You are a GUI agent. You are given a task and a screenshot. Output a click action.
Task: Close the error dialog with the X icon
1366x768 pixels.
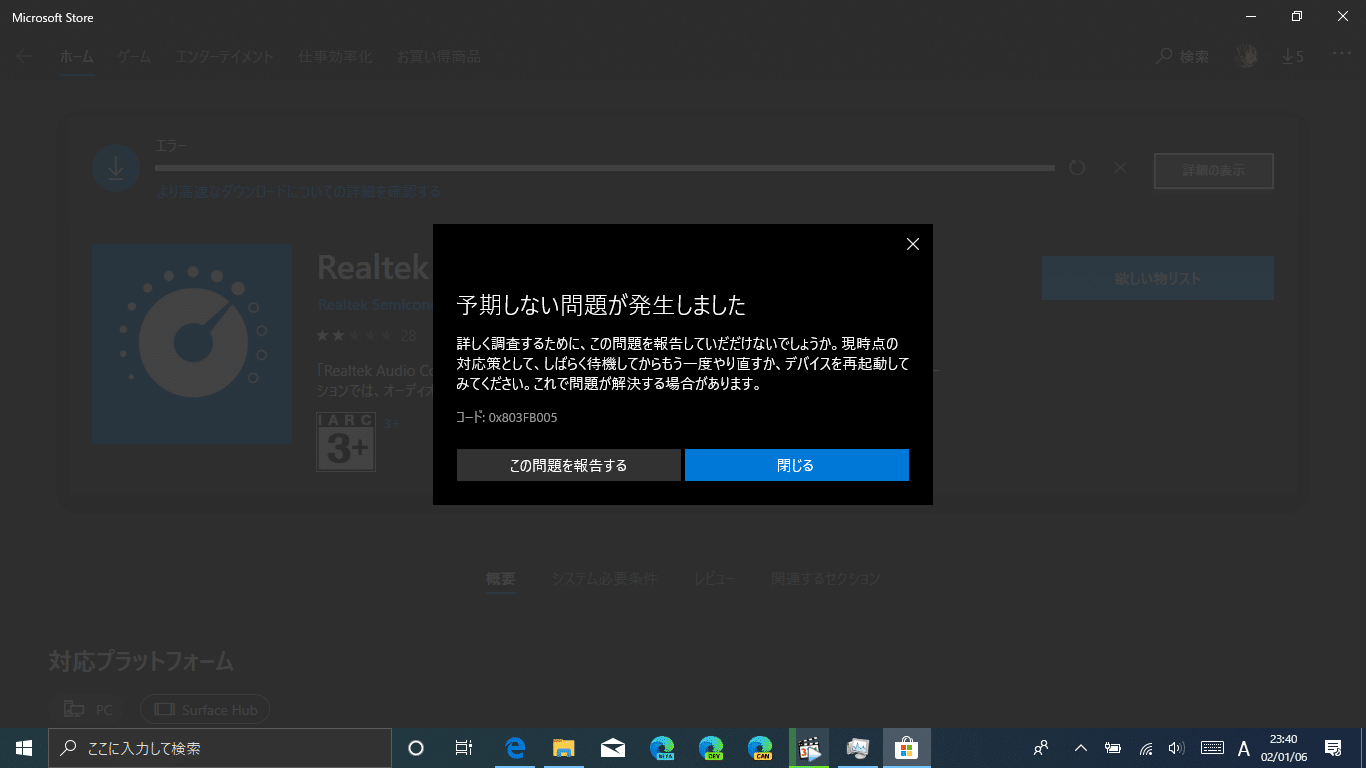[x=912, y=244]
